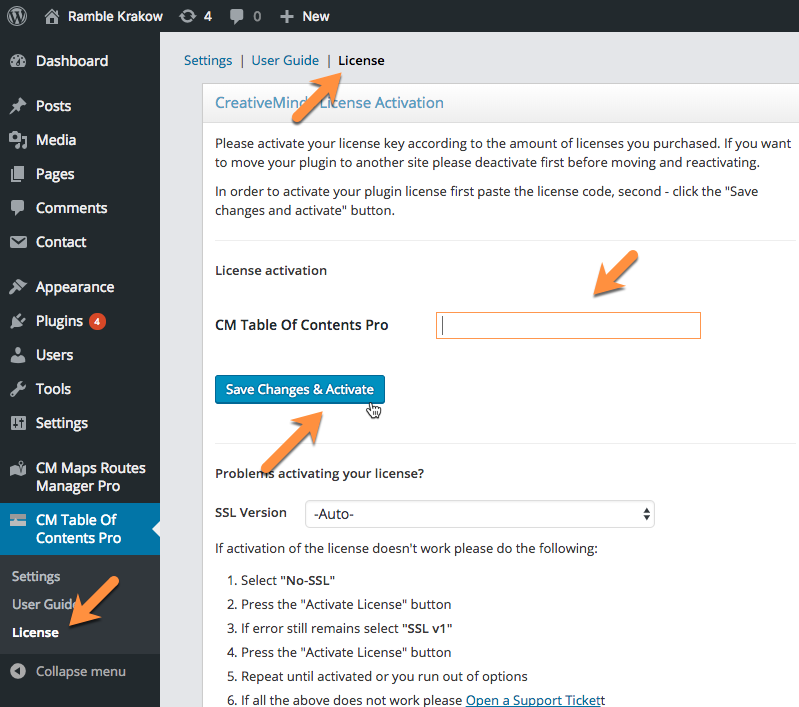Click the 'License activation' section label

(x=271, y=271)
